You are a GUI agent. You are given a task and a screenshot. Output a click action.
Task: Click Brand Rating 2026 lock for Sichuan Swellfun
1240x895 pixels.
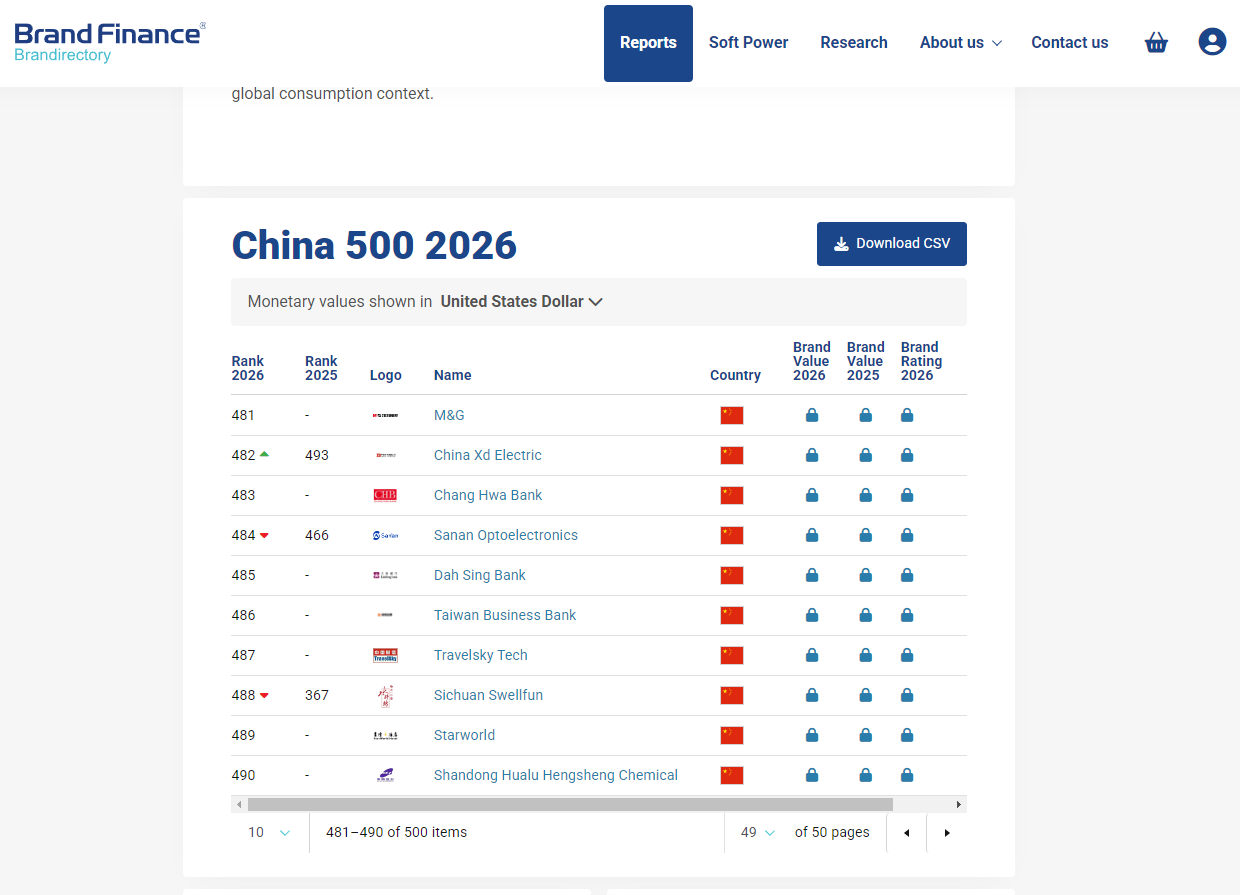pos(907,695)
